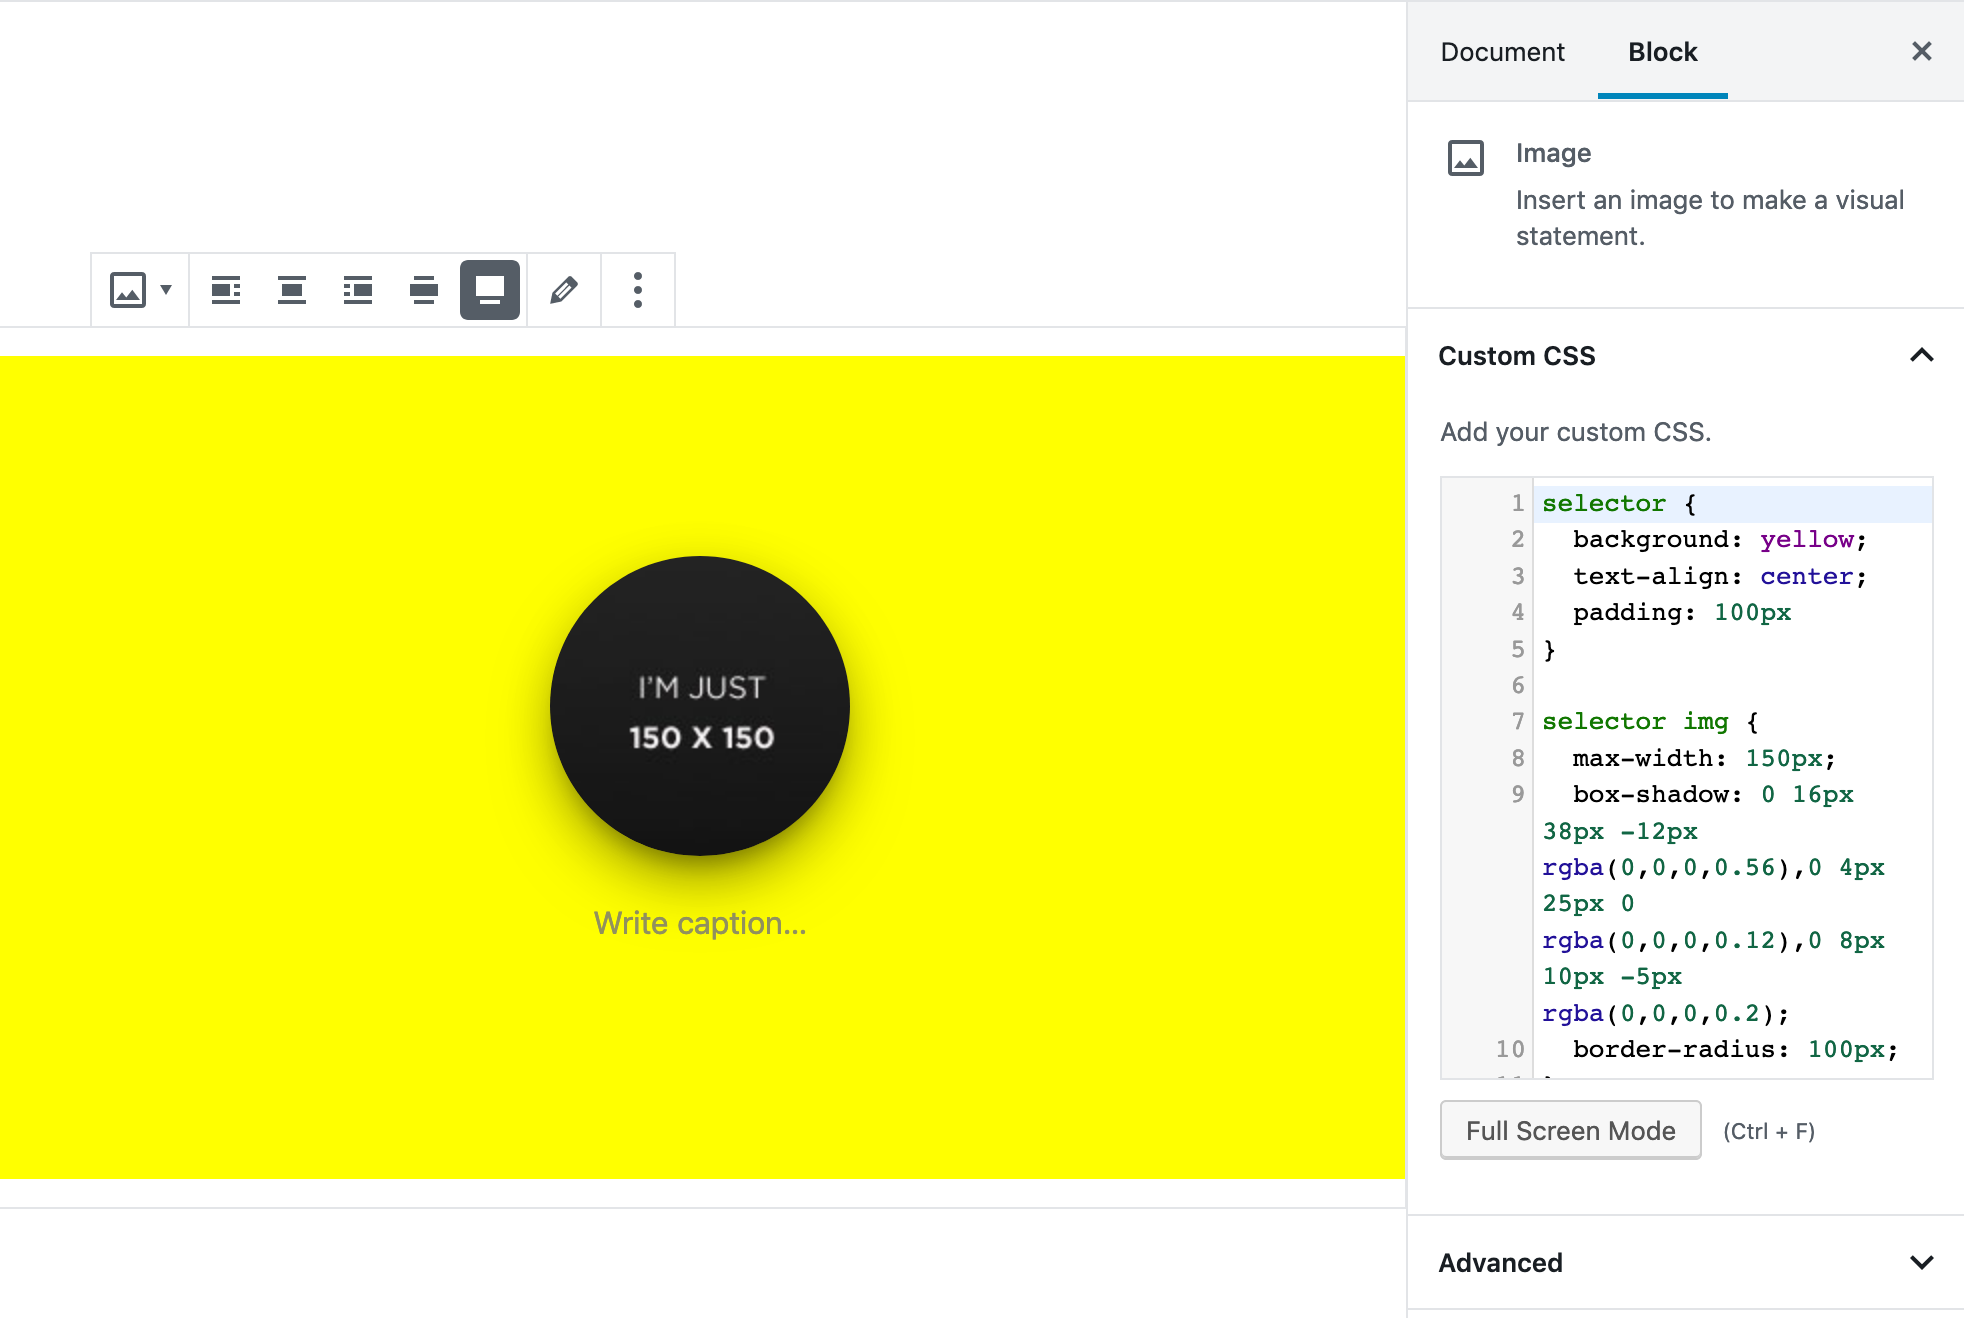Click the image block icon in sidebar
The image size is (1964, 1318).
point(1467,156)
